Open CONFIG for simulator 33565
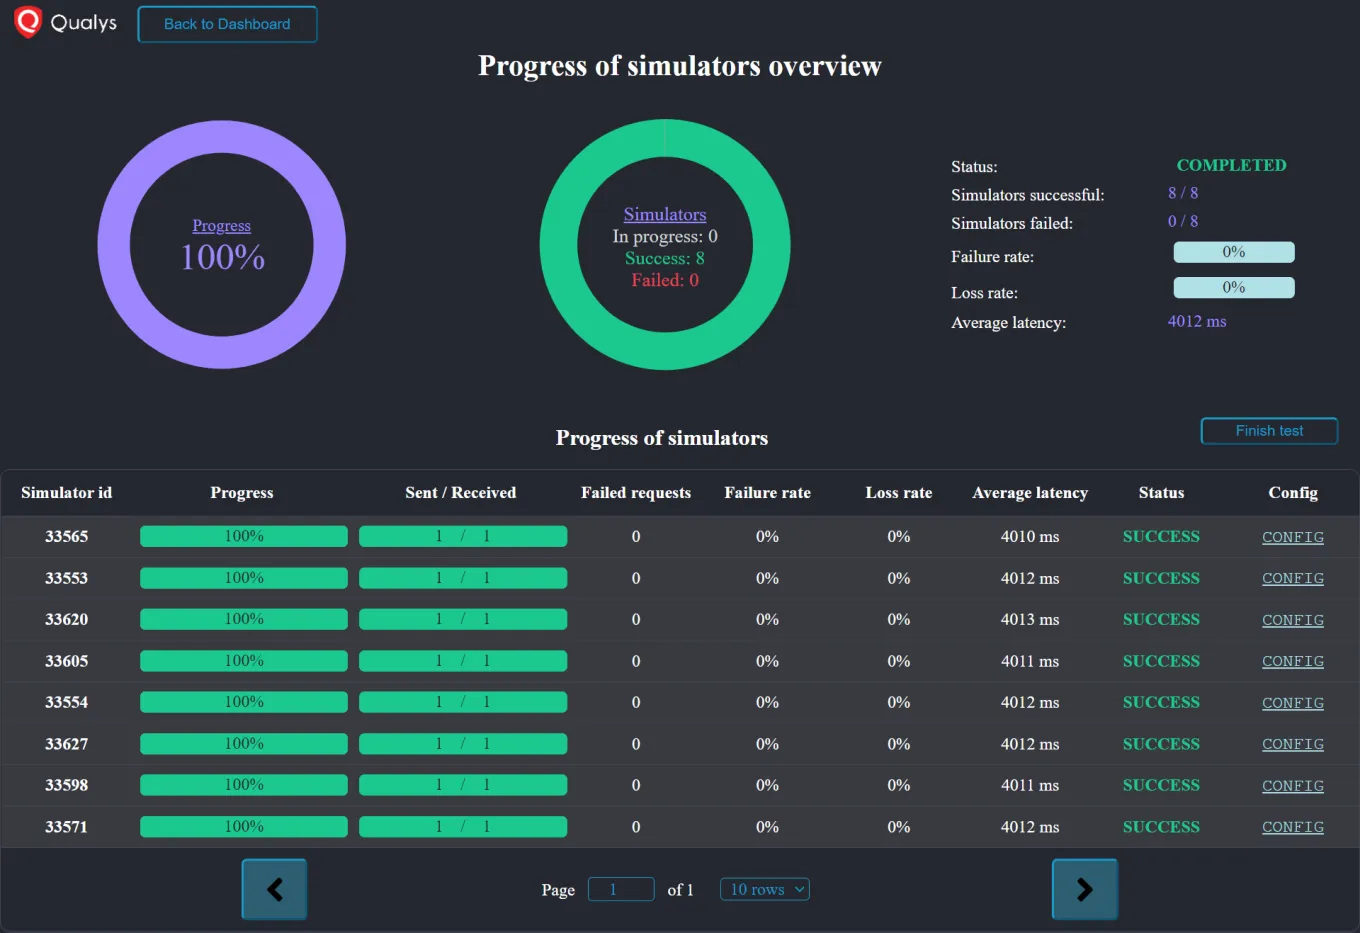Image resolution: width=1360 pixels, height=933 pixels. click(1292, 537)
